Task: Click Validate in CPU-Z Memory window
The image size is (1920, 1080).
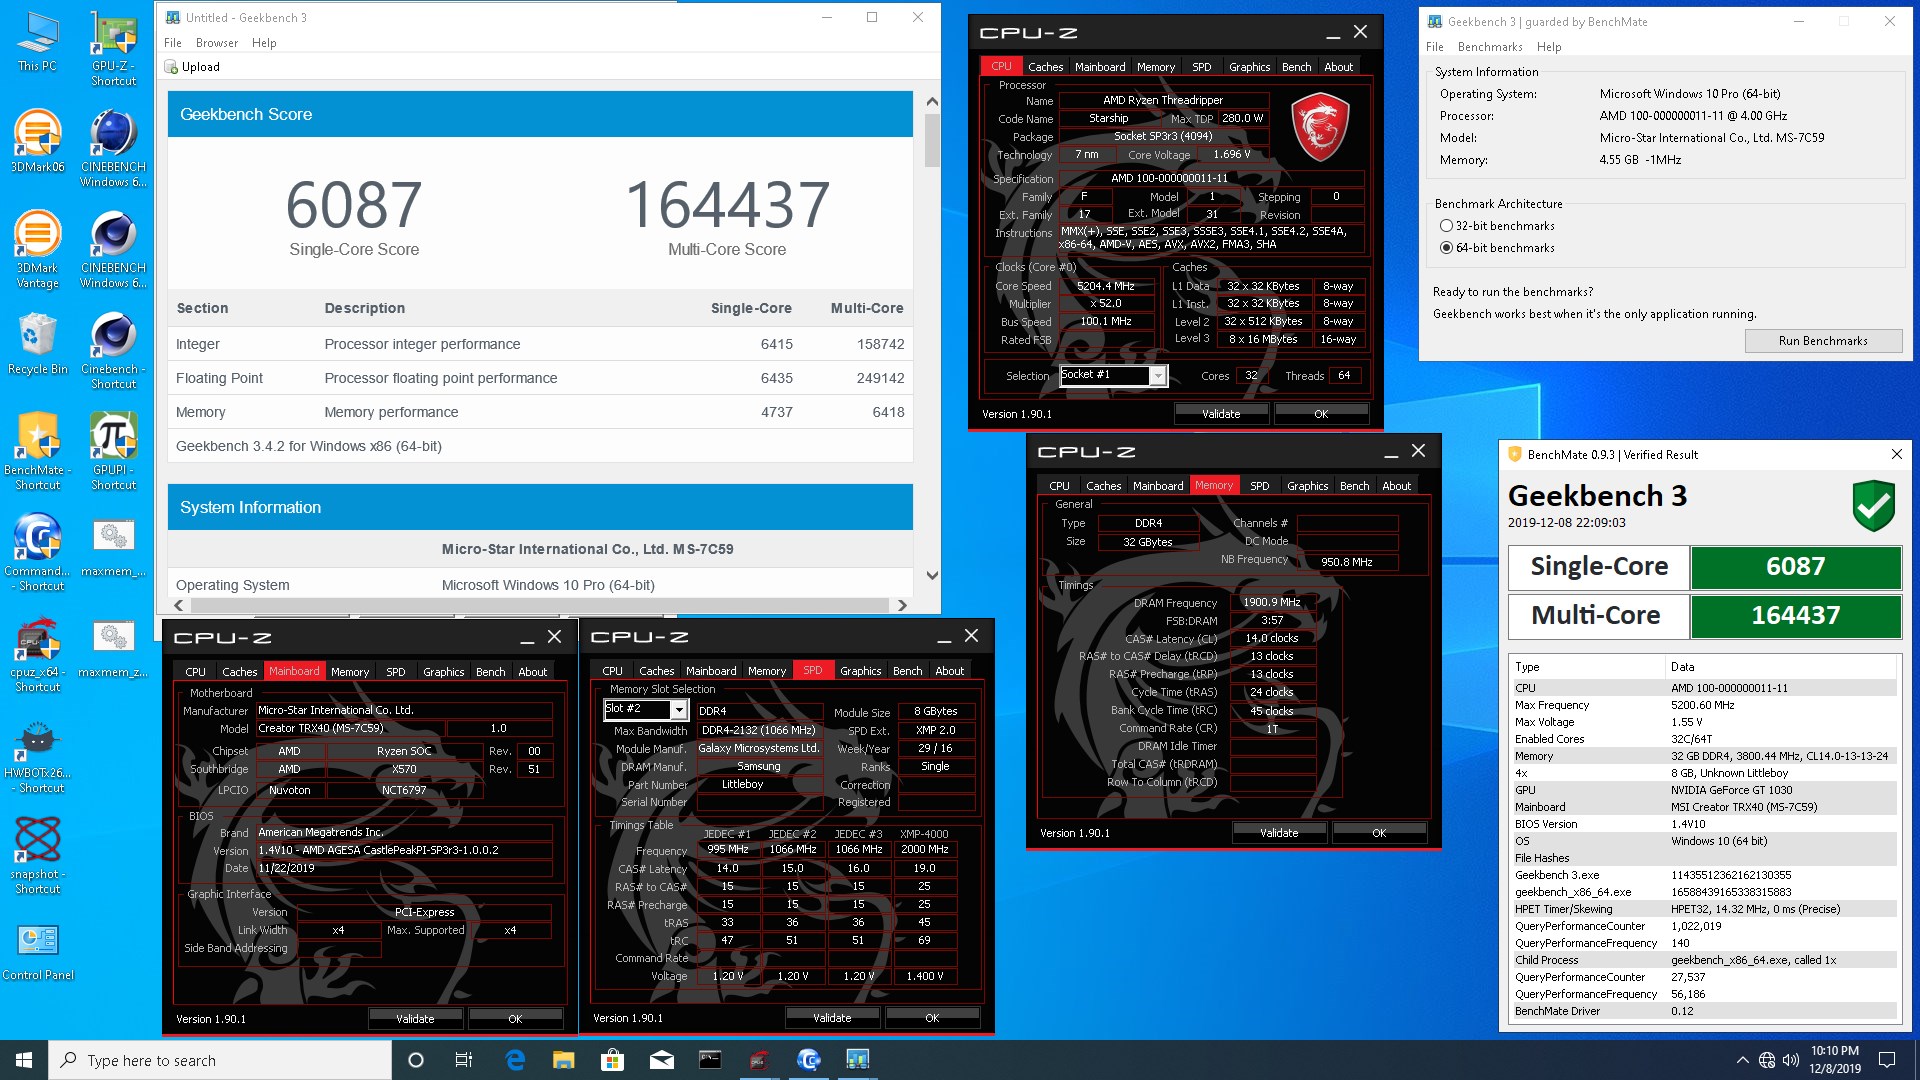Action: [1279, 833]
